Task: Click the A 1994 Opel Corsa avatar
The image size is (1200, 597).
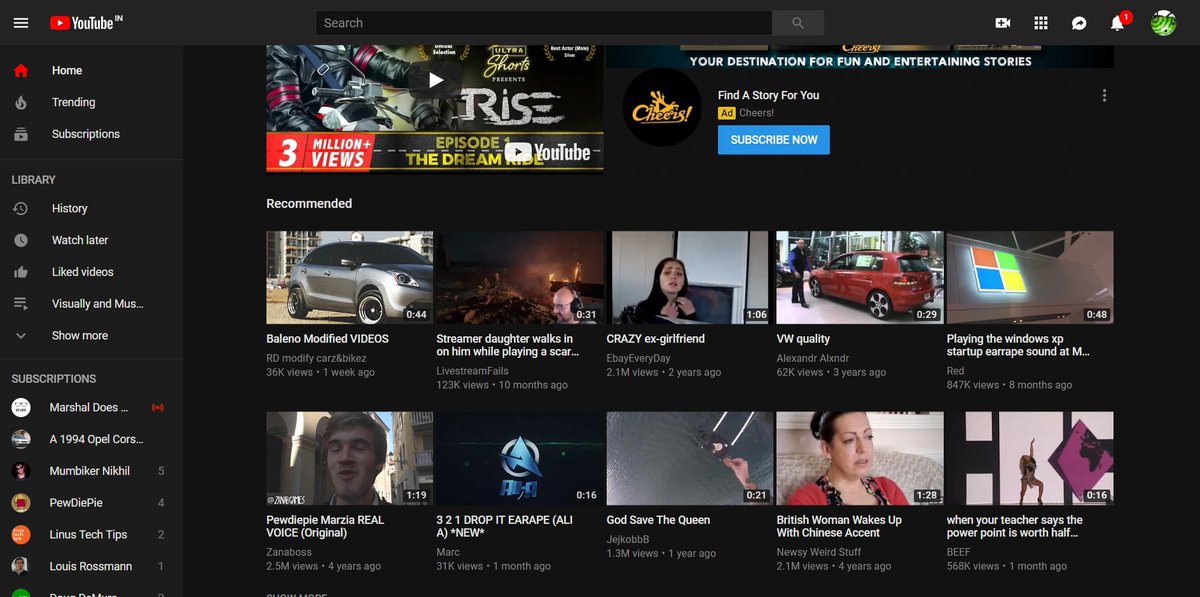Action: pyautogui.click(x=21, y=440)
